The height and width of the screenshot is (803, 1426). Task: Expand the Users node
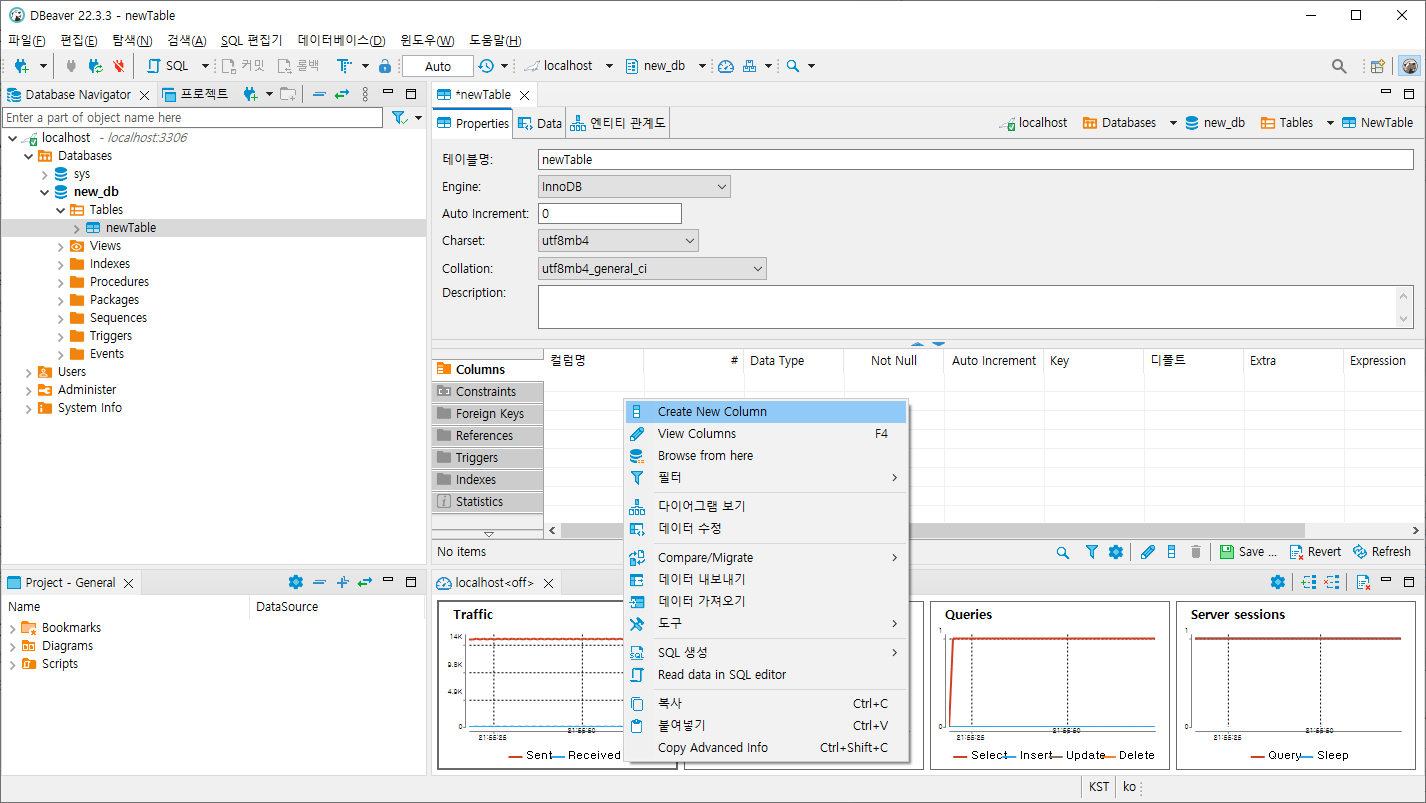click(x=28, y=372)
